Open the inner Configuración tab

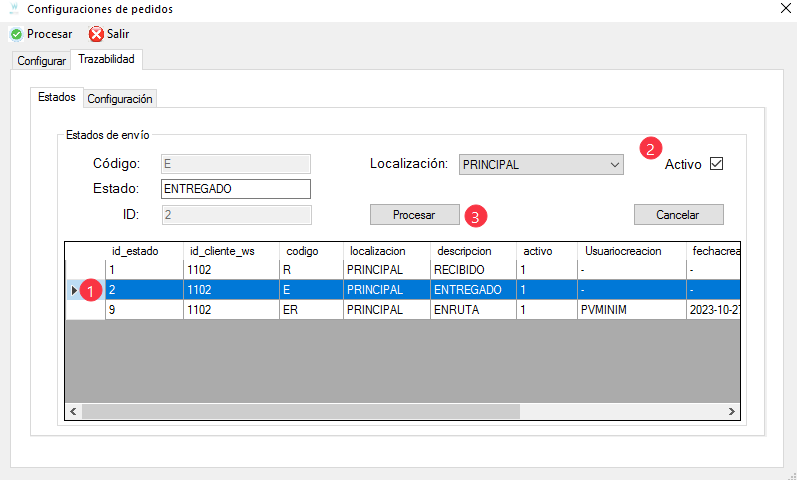[x=120, y=99]
